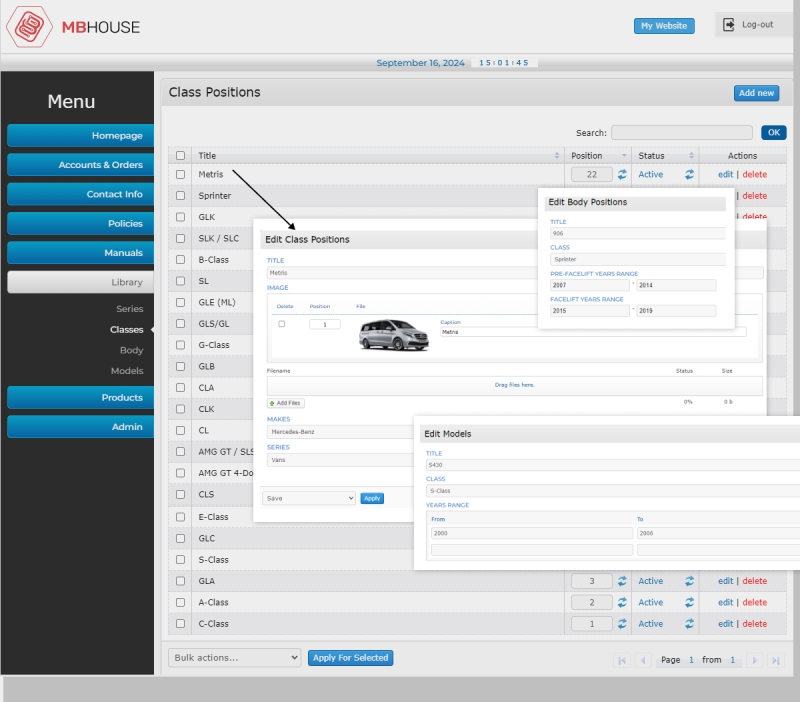Check the Metris row checkbox
The width and height of the screenshot is (800, 702).
(180, 174)
